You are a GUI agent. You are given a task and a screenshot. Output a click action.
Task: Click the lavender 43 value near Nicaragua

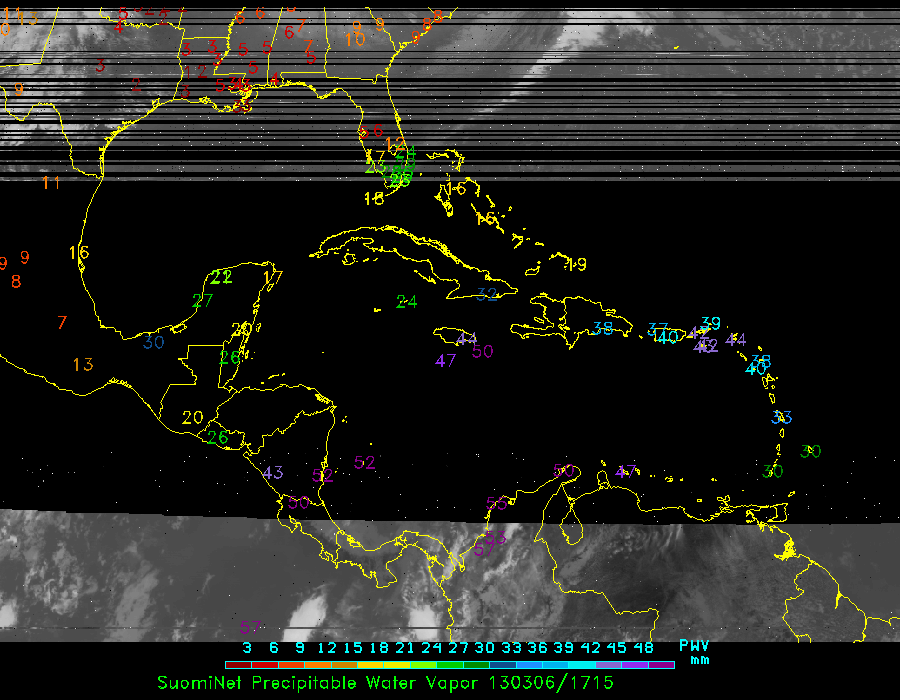(x=273, y=473)
